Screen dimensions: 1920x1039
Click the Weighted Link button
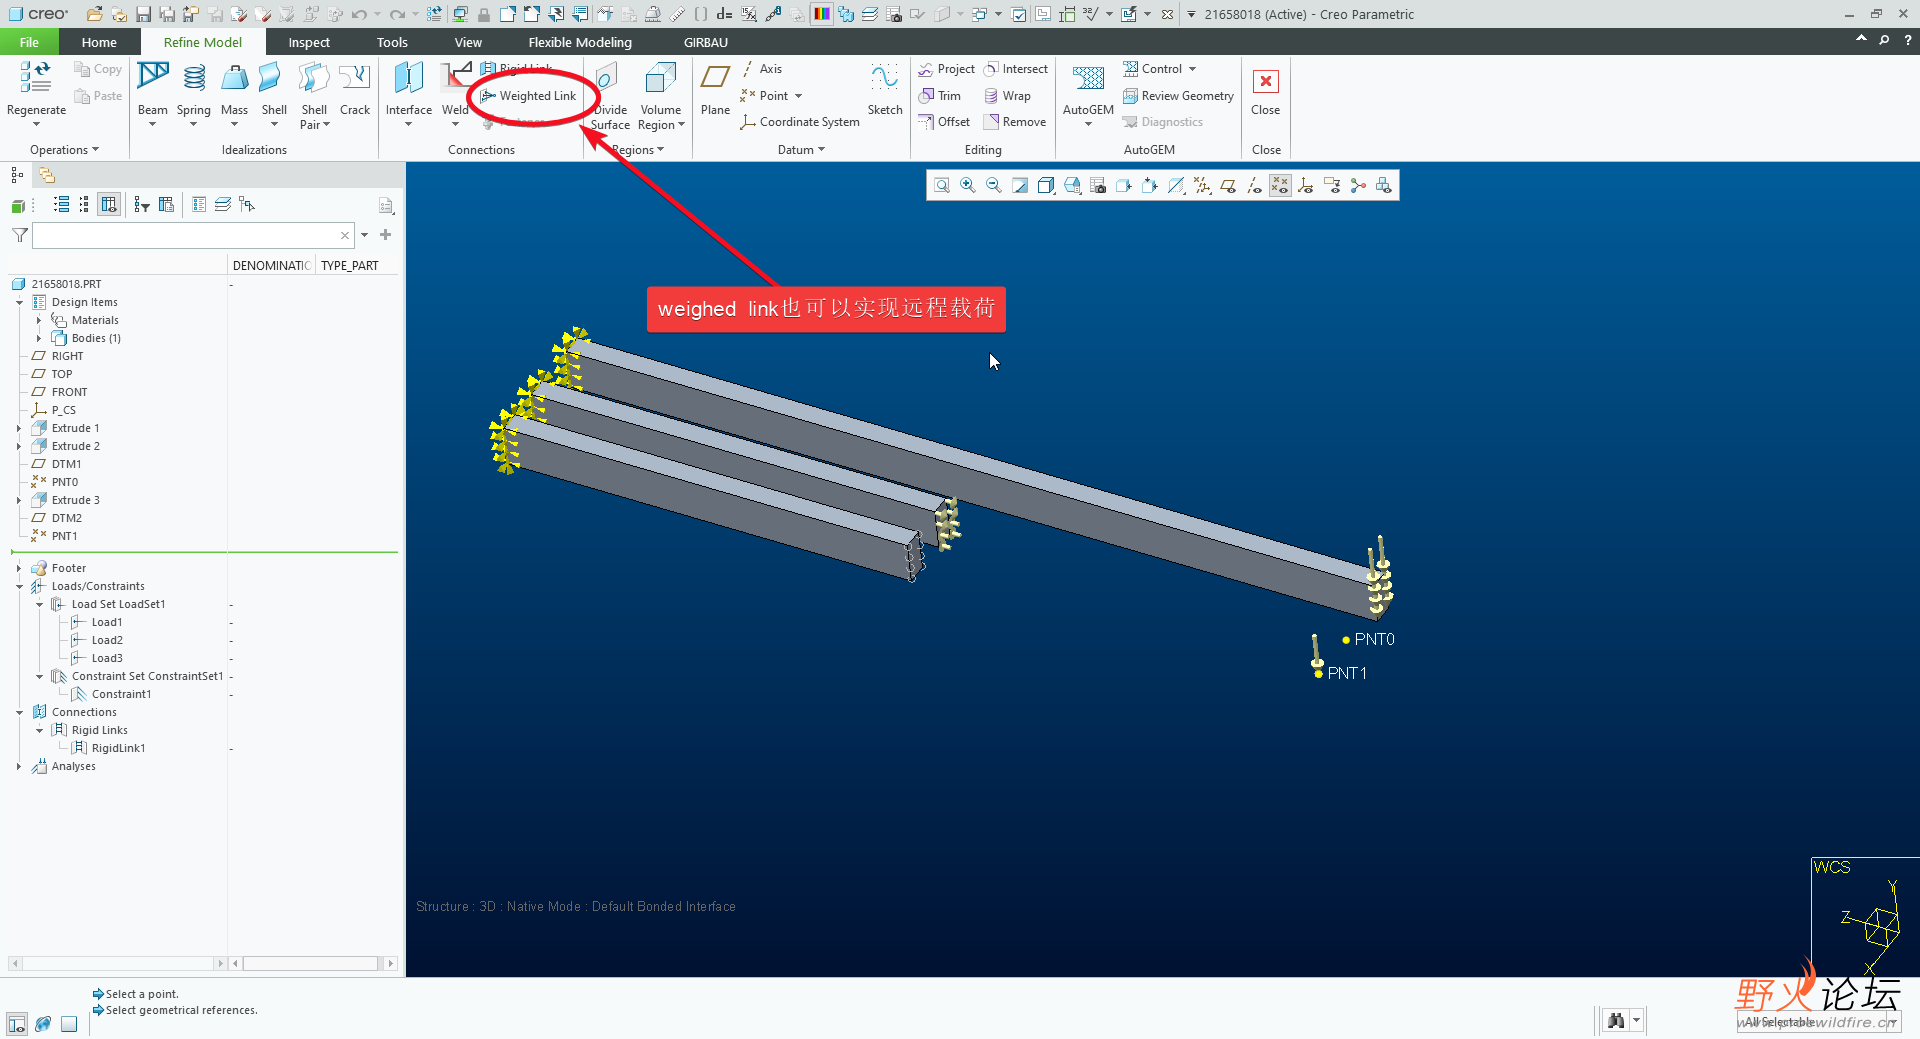529,96
